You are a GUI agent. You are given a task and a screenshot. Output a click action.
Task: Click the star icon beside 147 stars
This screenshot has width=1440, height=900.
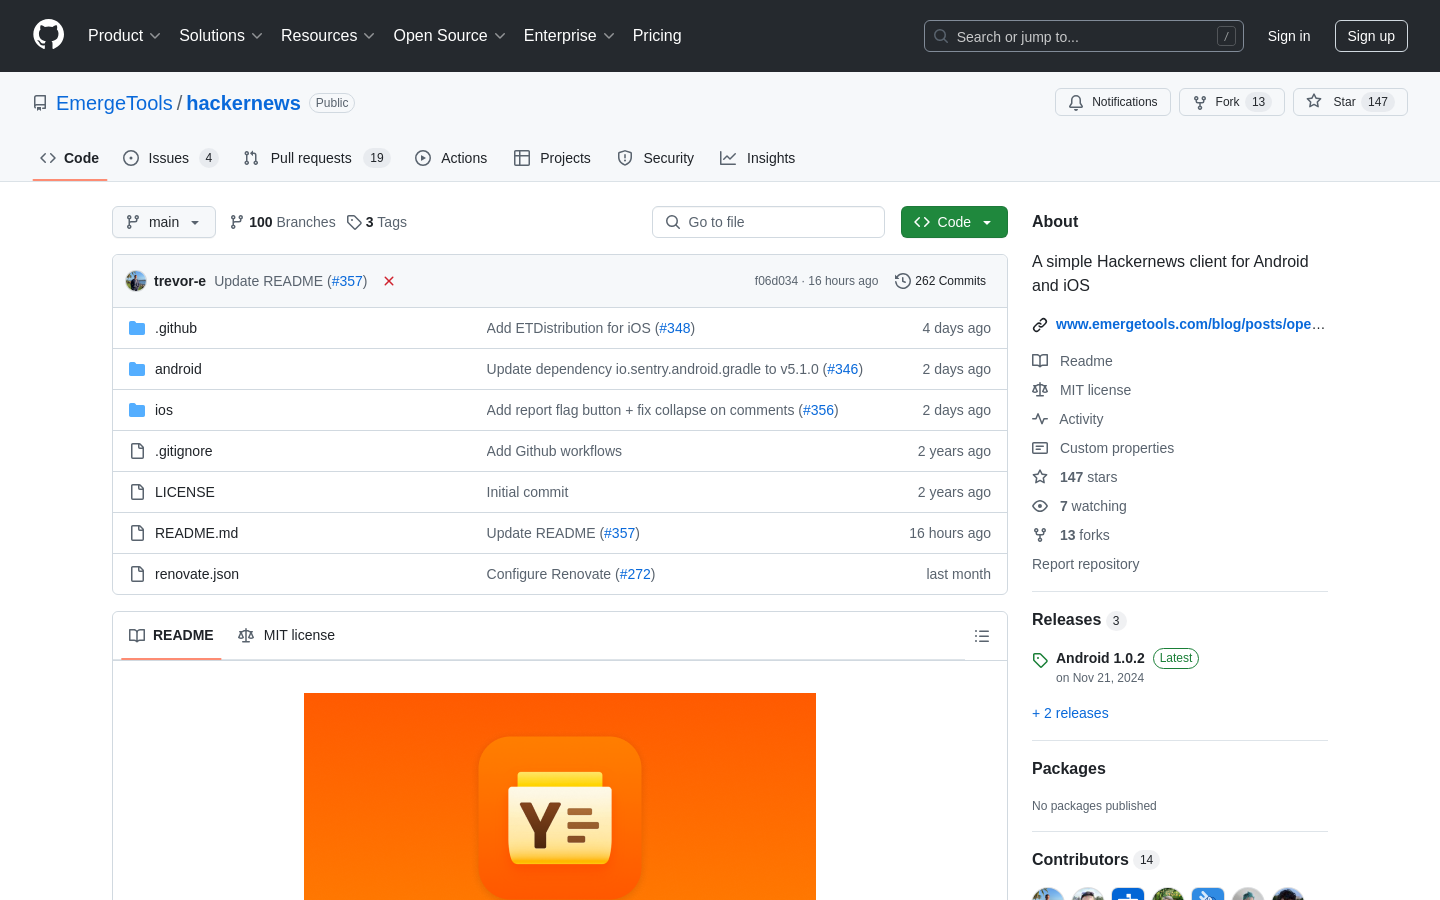coord(1040,477)
